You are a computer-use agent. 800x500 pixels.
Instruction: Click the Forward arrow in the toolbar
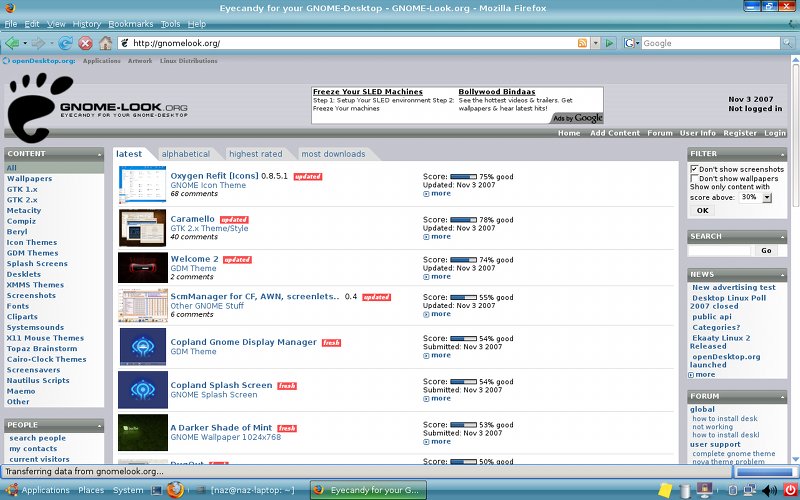(38, 43)
